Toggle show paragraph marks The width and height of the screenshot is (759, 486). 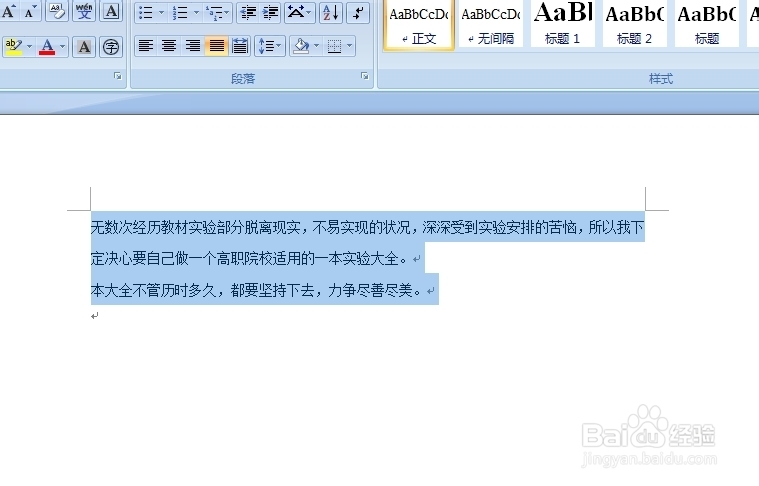pos(358,13)
